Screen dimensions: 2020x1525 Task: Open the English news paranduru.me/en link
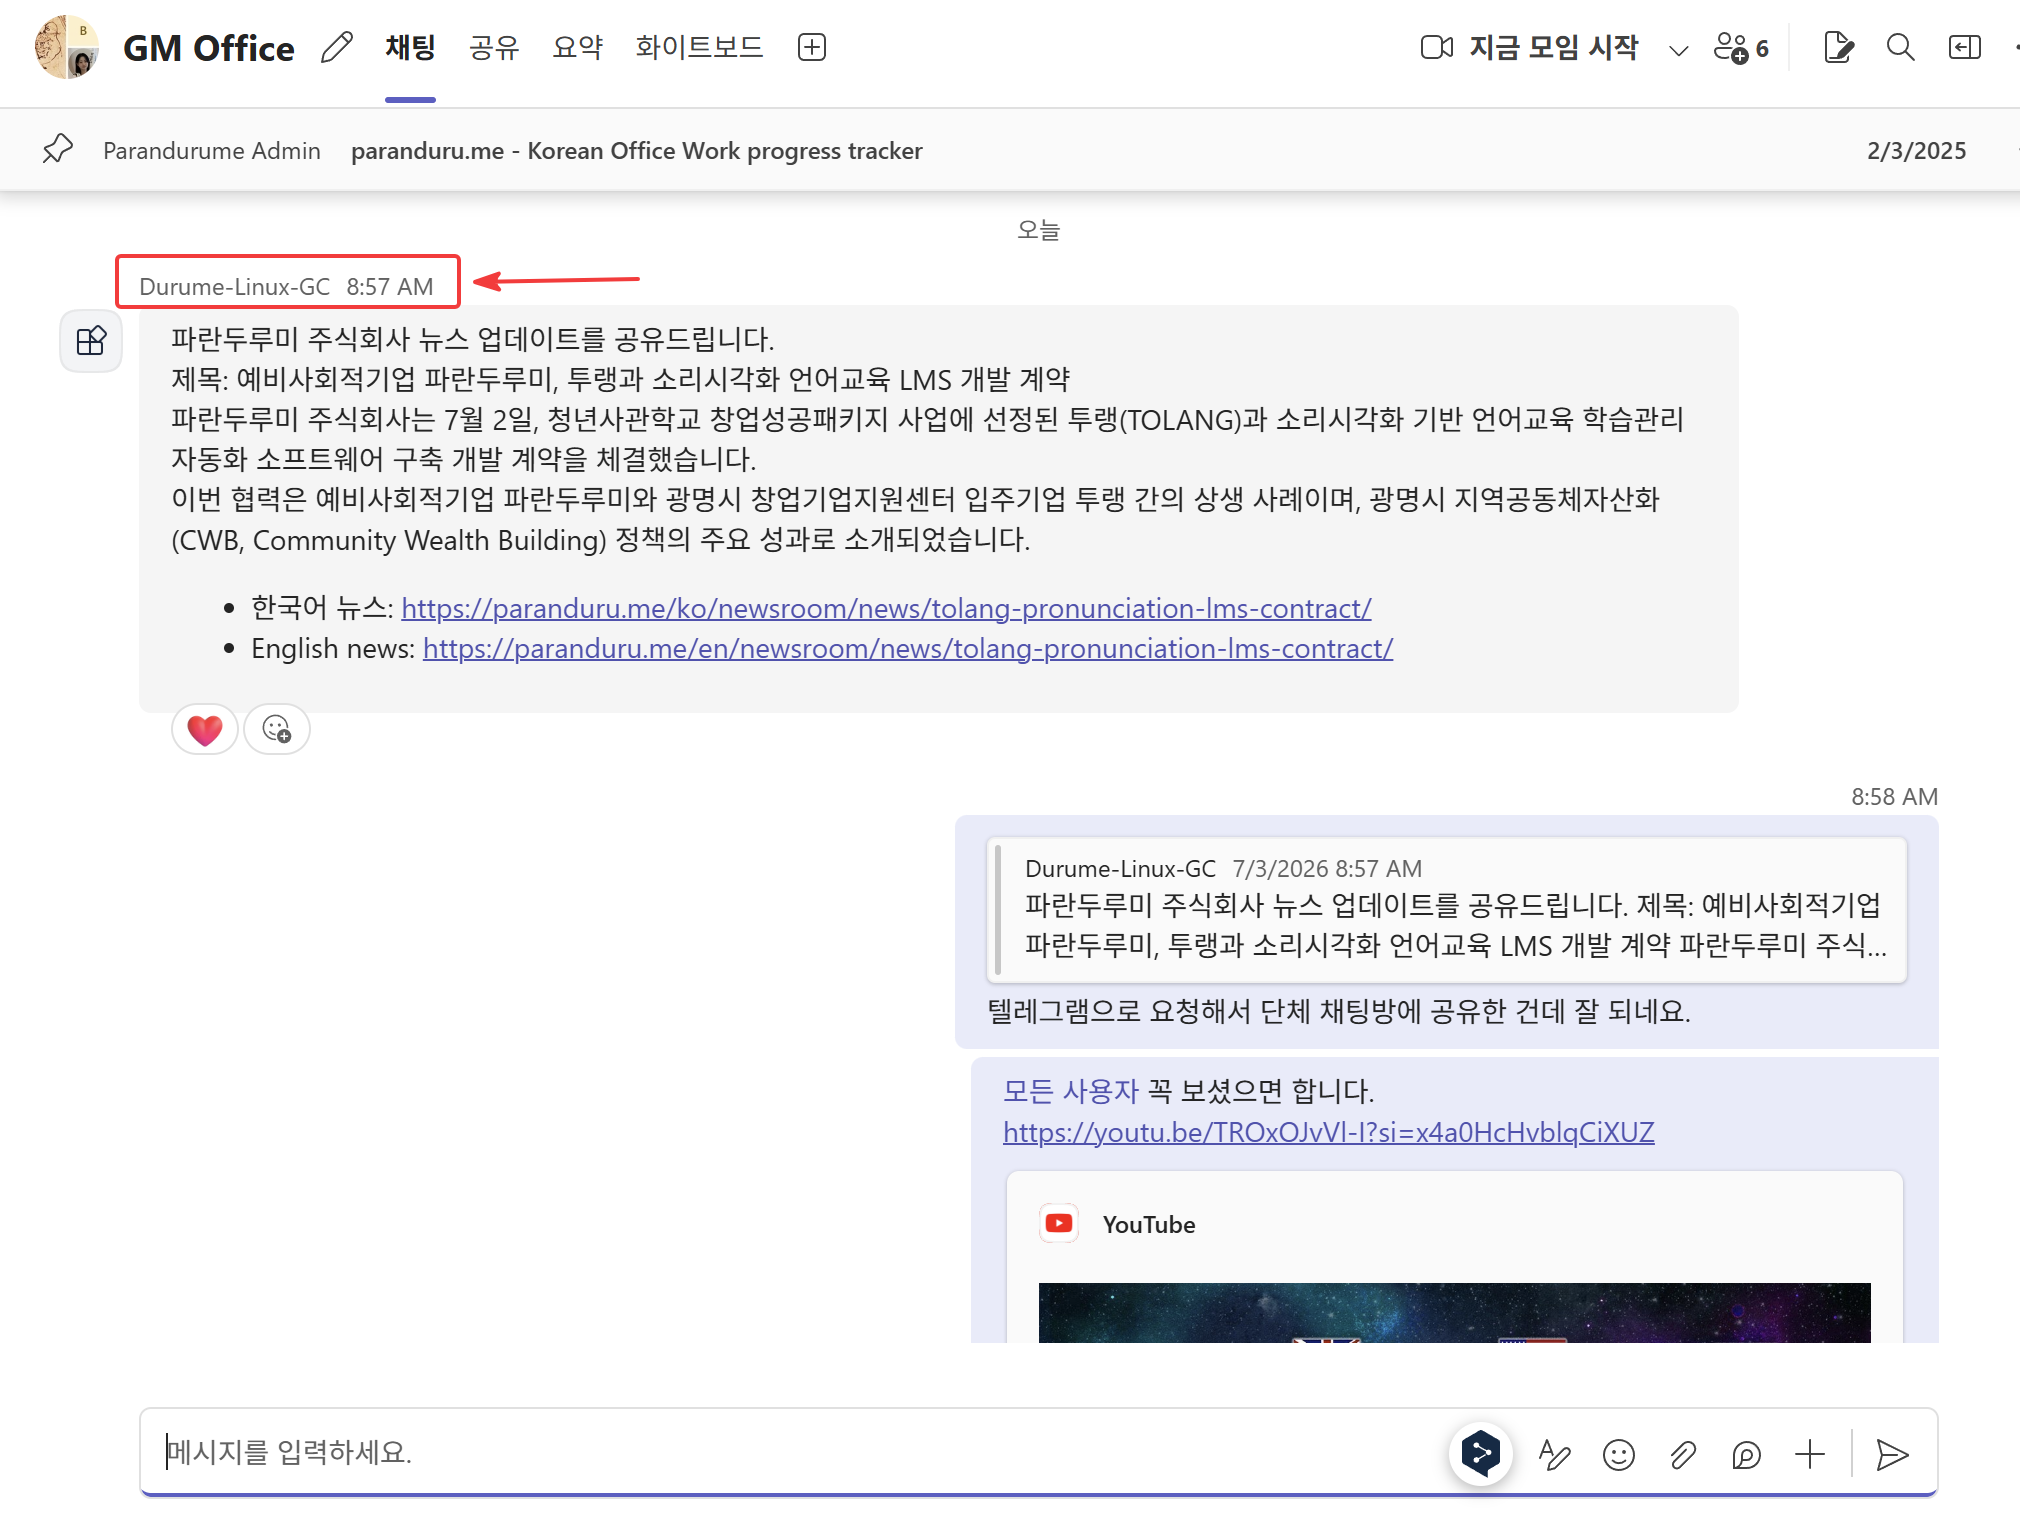(907, 648)
